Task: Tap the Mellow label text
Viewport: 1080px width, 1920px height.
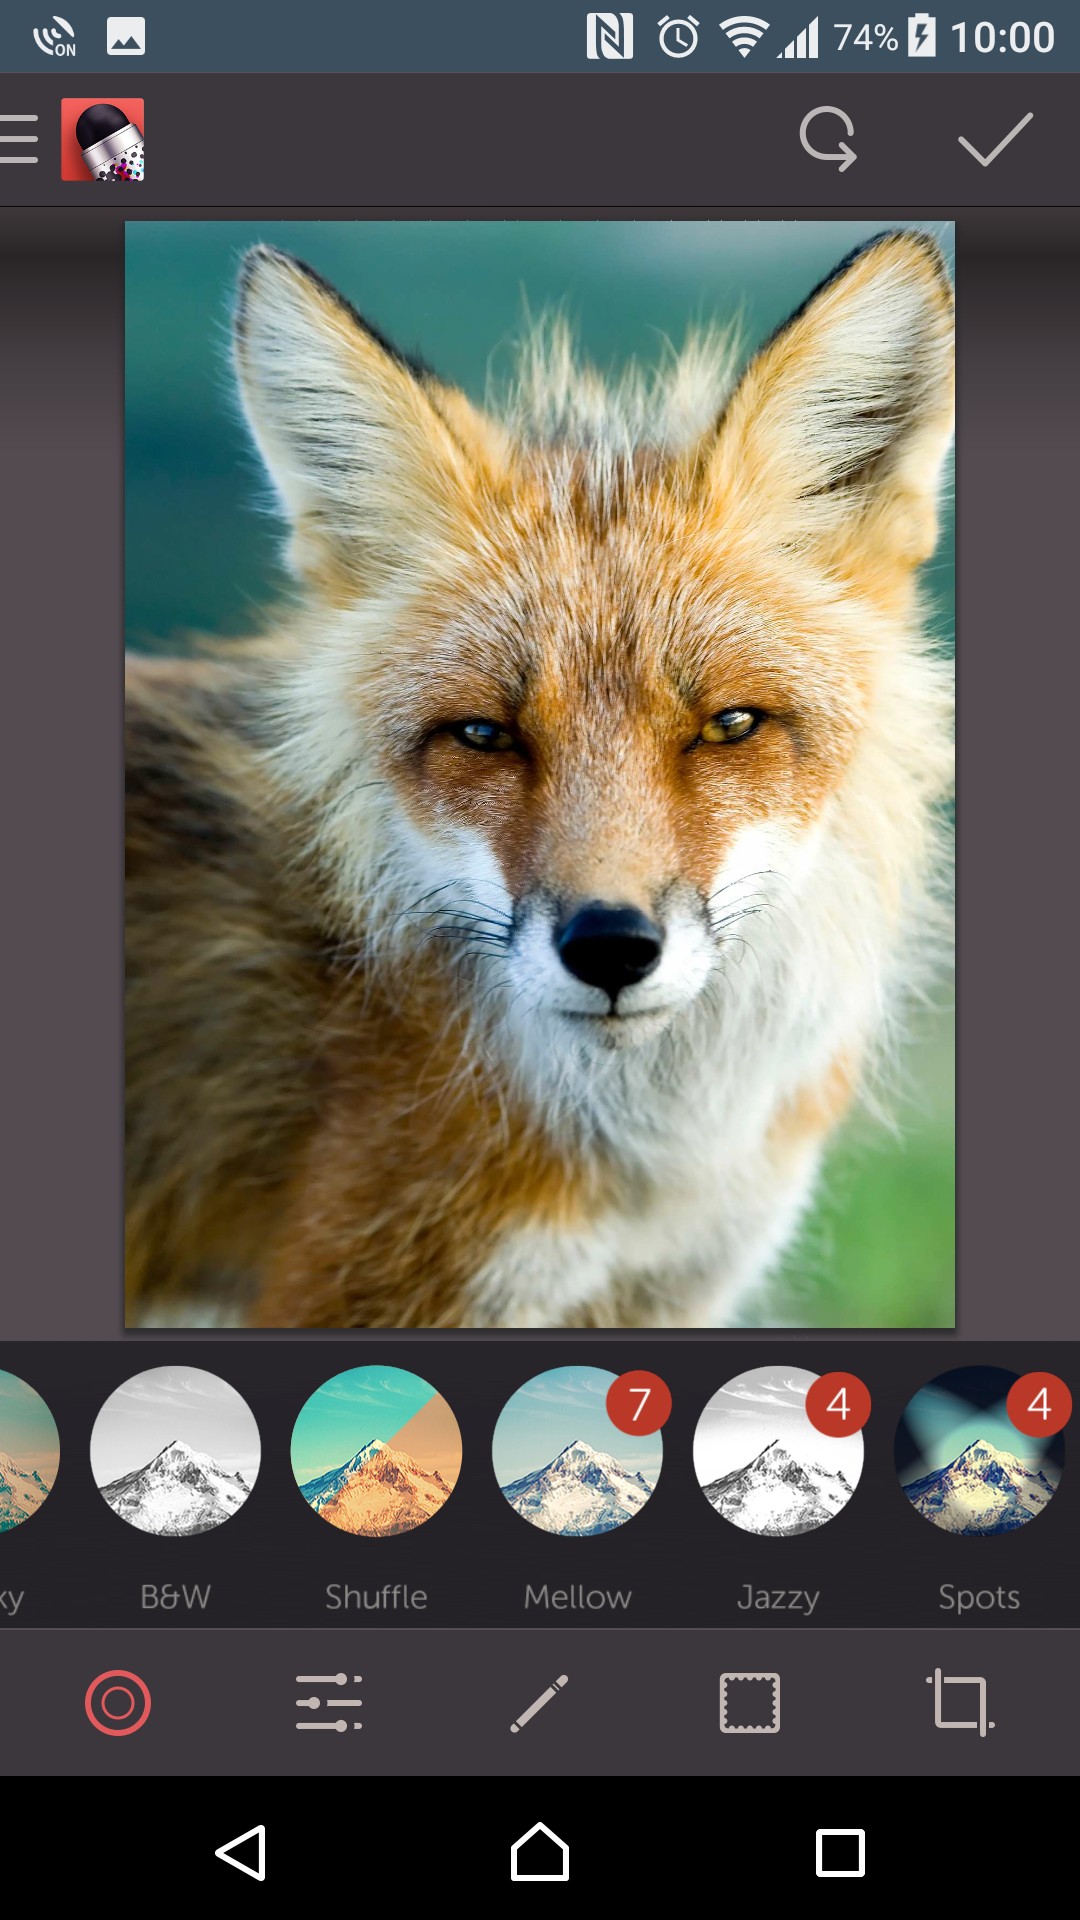Action: pyautogui.click(x=577, y=1597)
